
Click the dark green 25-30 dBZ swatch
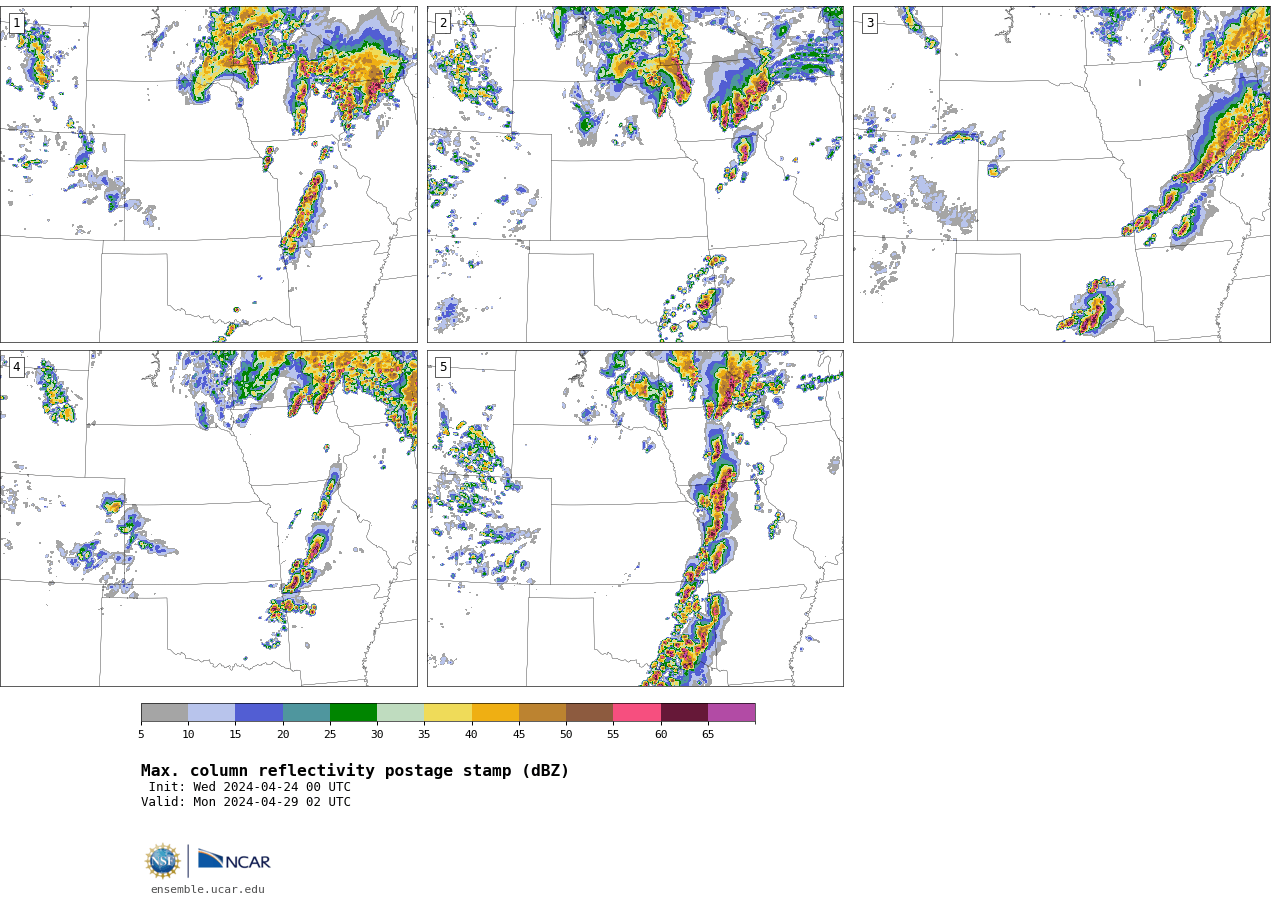pyautogui.click(x=353, y=712)
